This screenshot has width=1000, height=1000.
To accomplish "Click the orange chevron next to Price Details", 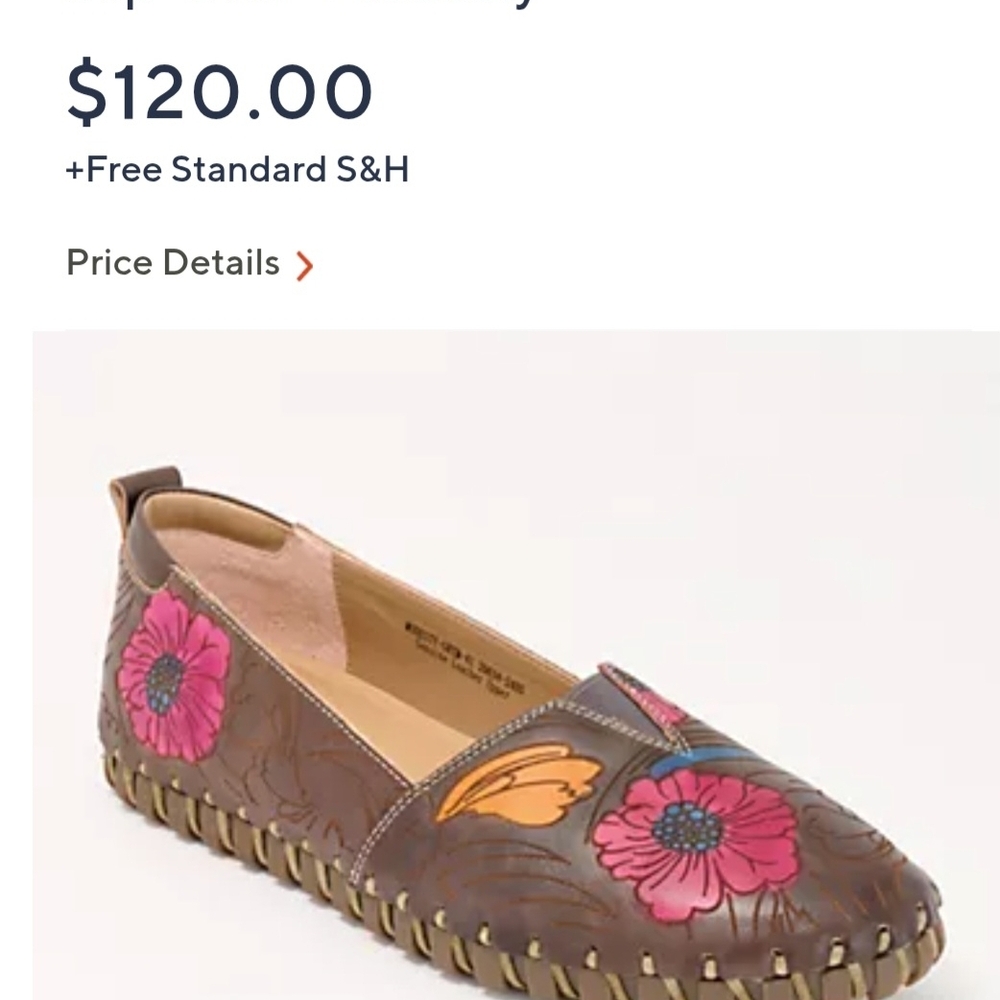I will pyautogui.click(x=306, y=264).
